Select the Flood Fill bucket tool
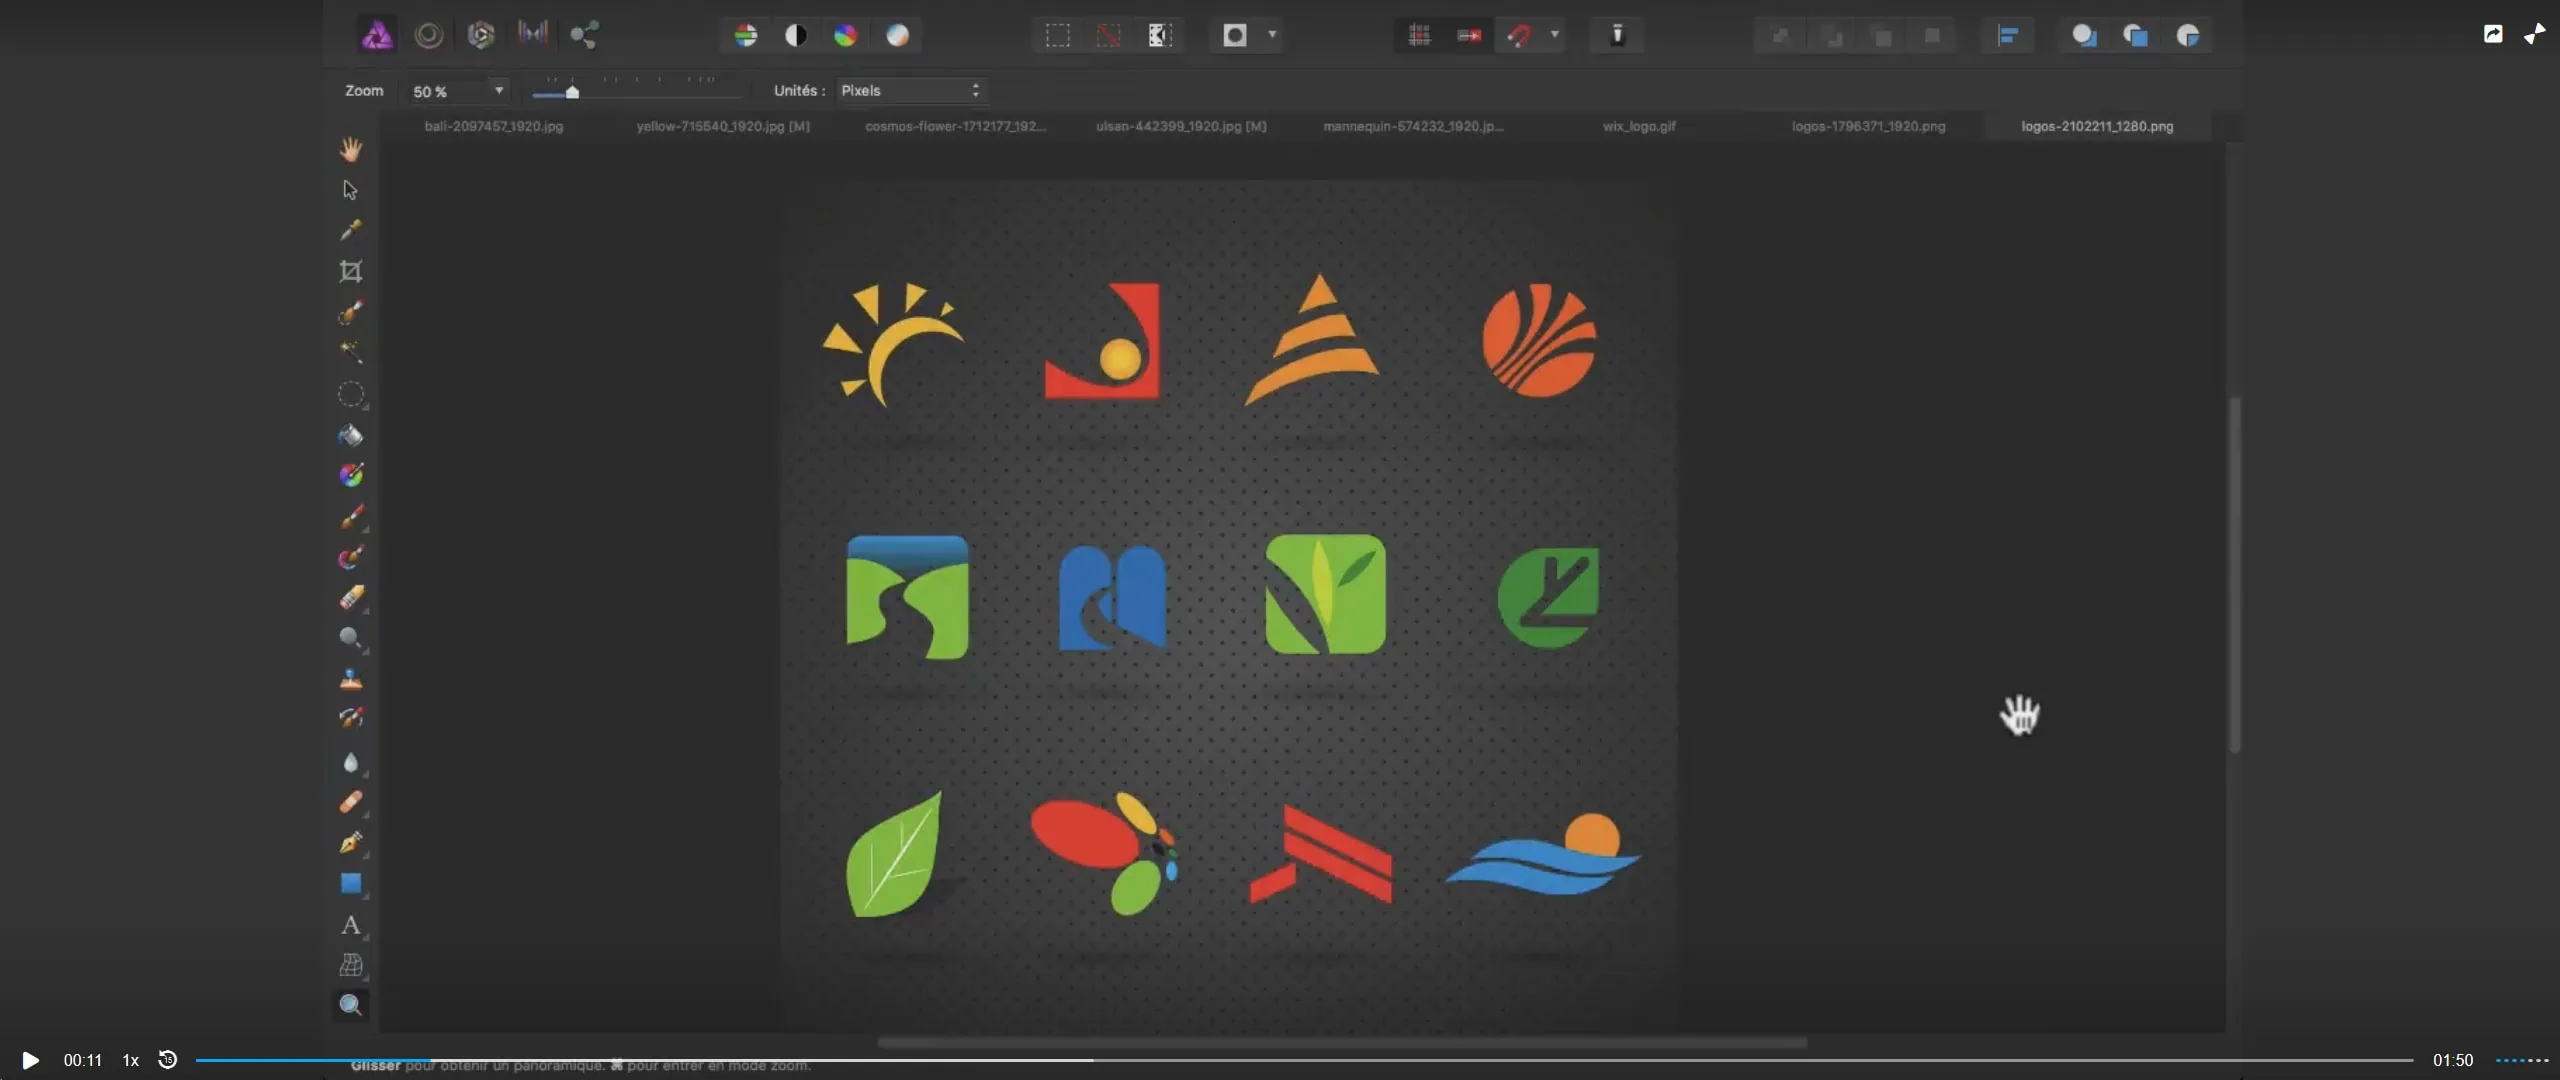Image resolution: width=2560 pixels, height=1080 pixels. click(x=350, y=435)
